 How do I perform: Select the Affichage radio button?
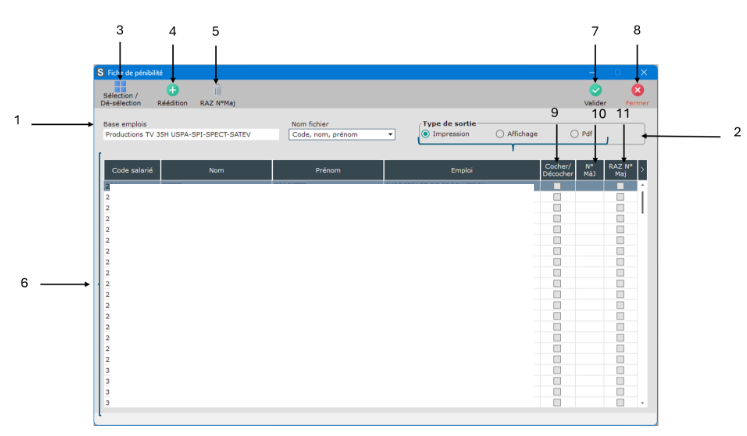500,133
